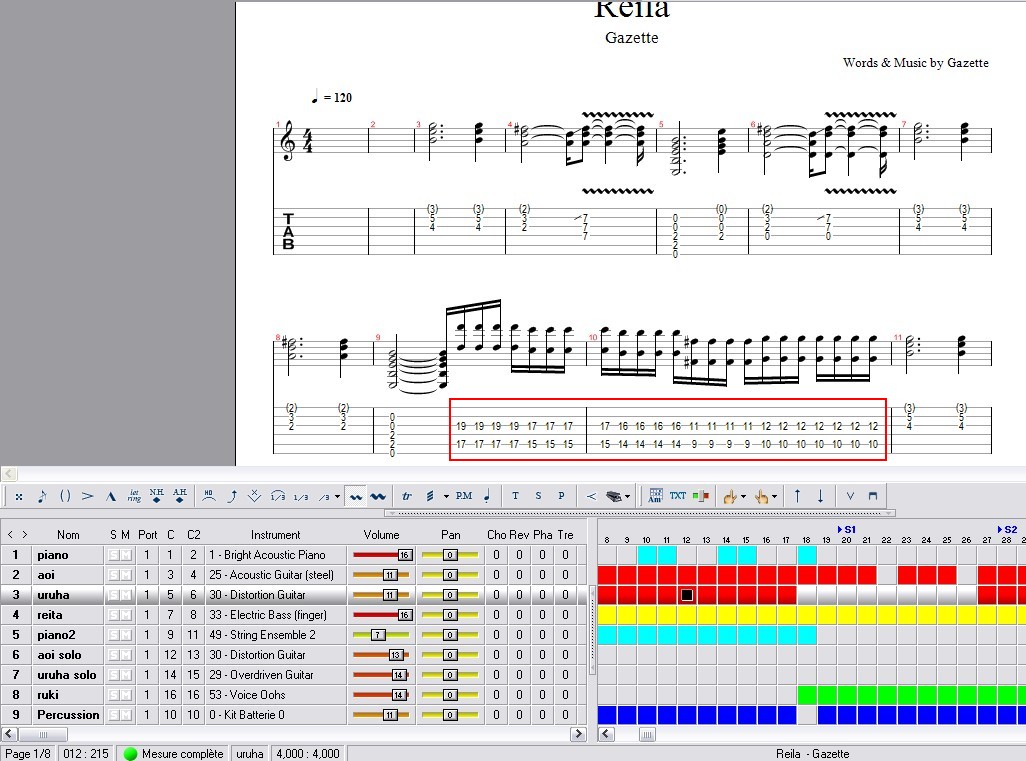
Task: Mute the aoi solo track
Action: click(x=126, y=655)
